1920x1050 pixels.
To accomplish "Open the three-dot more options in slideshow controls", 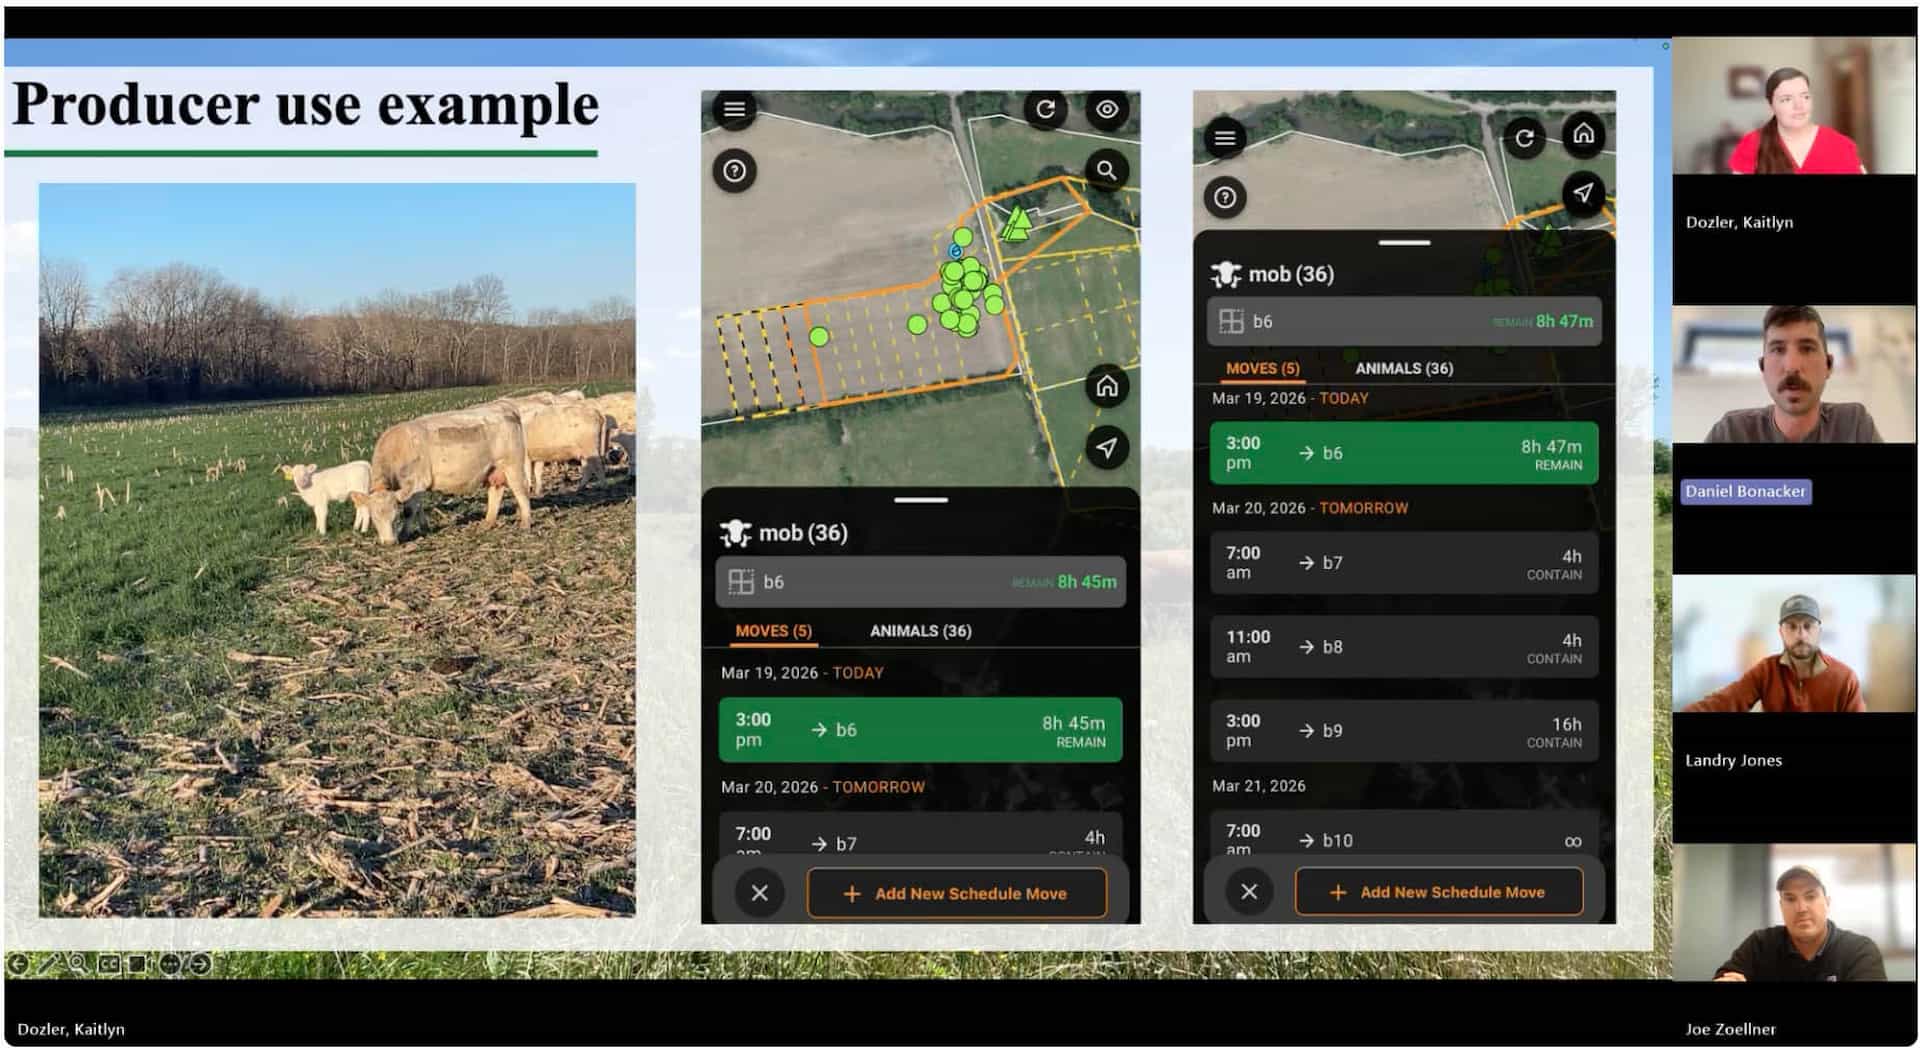I will (x=170, y=964).
